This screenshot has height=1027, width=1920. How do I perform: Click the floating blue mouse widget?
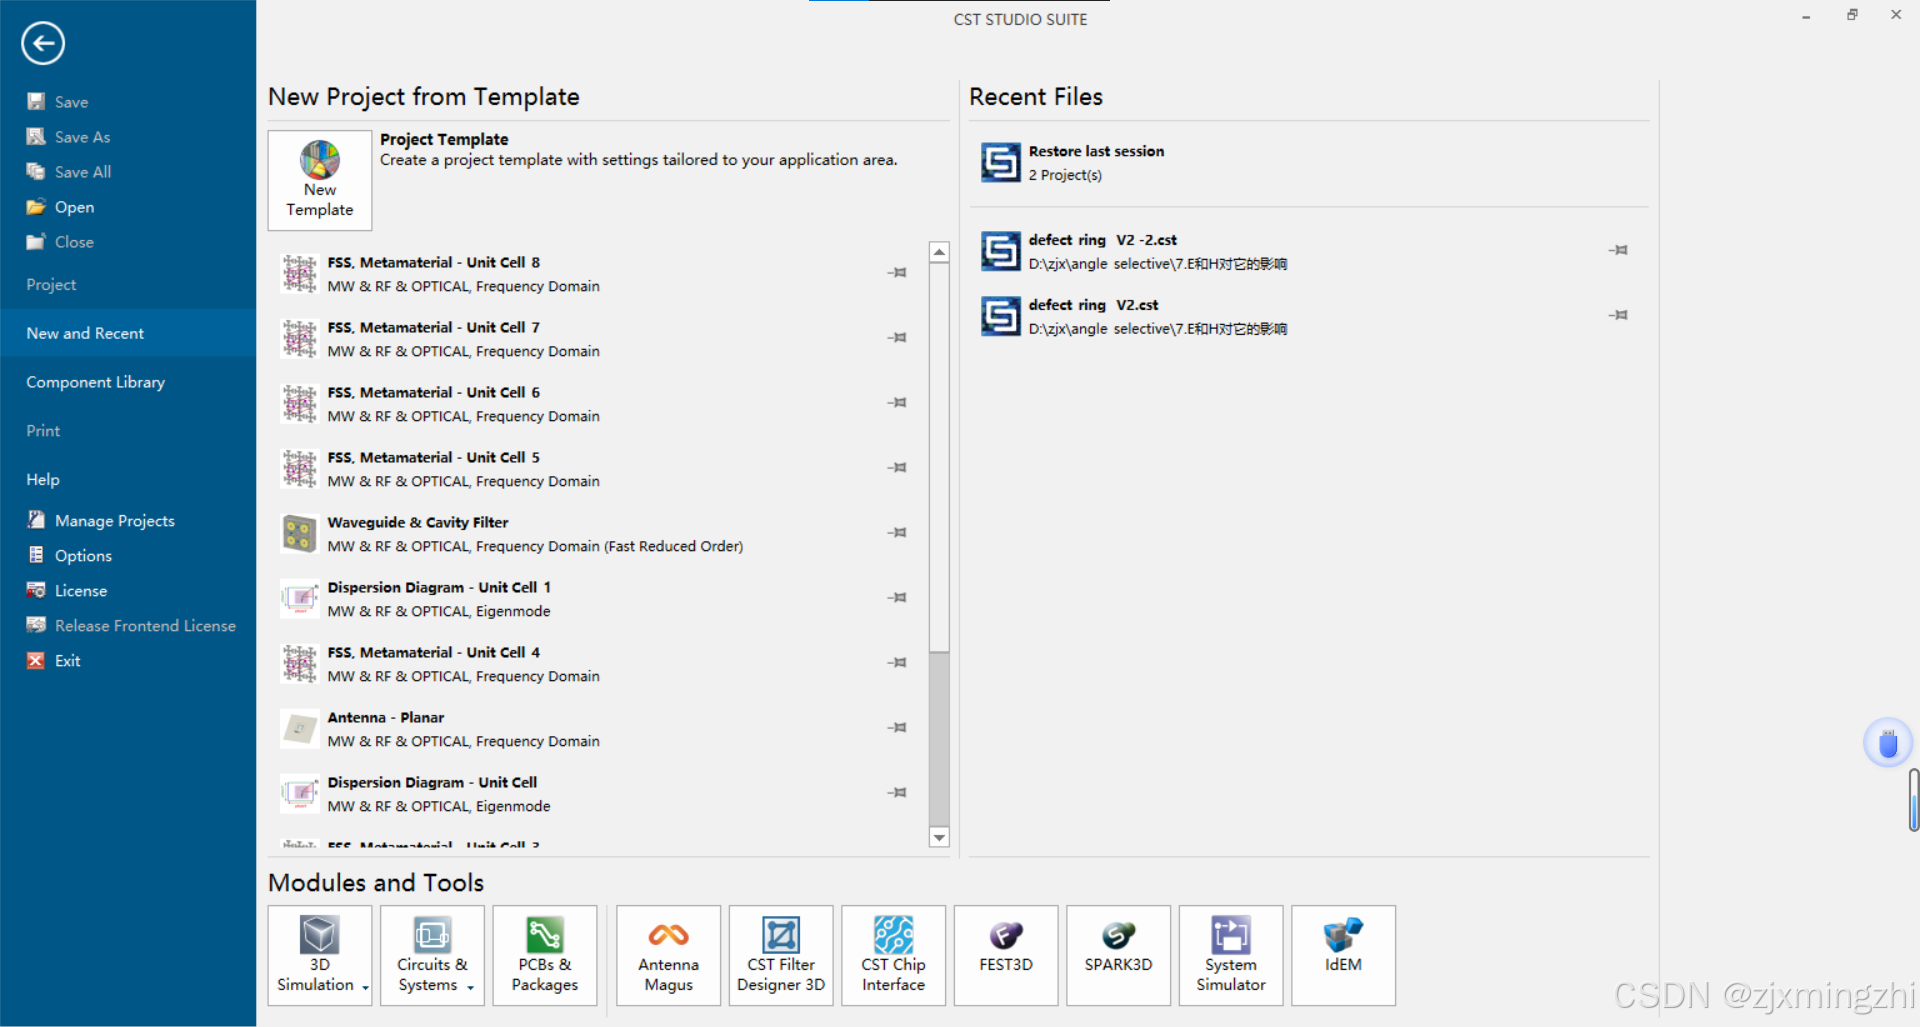click(1888, 743)
